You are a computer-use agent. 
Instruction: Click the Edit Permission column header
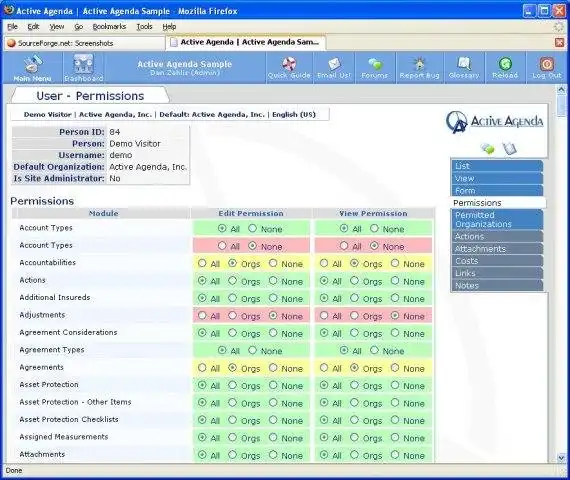click(x=251, y=213)
